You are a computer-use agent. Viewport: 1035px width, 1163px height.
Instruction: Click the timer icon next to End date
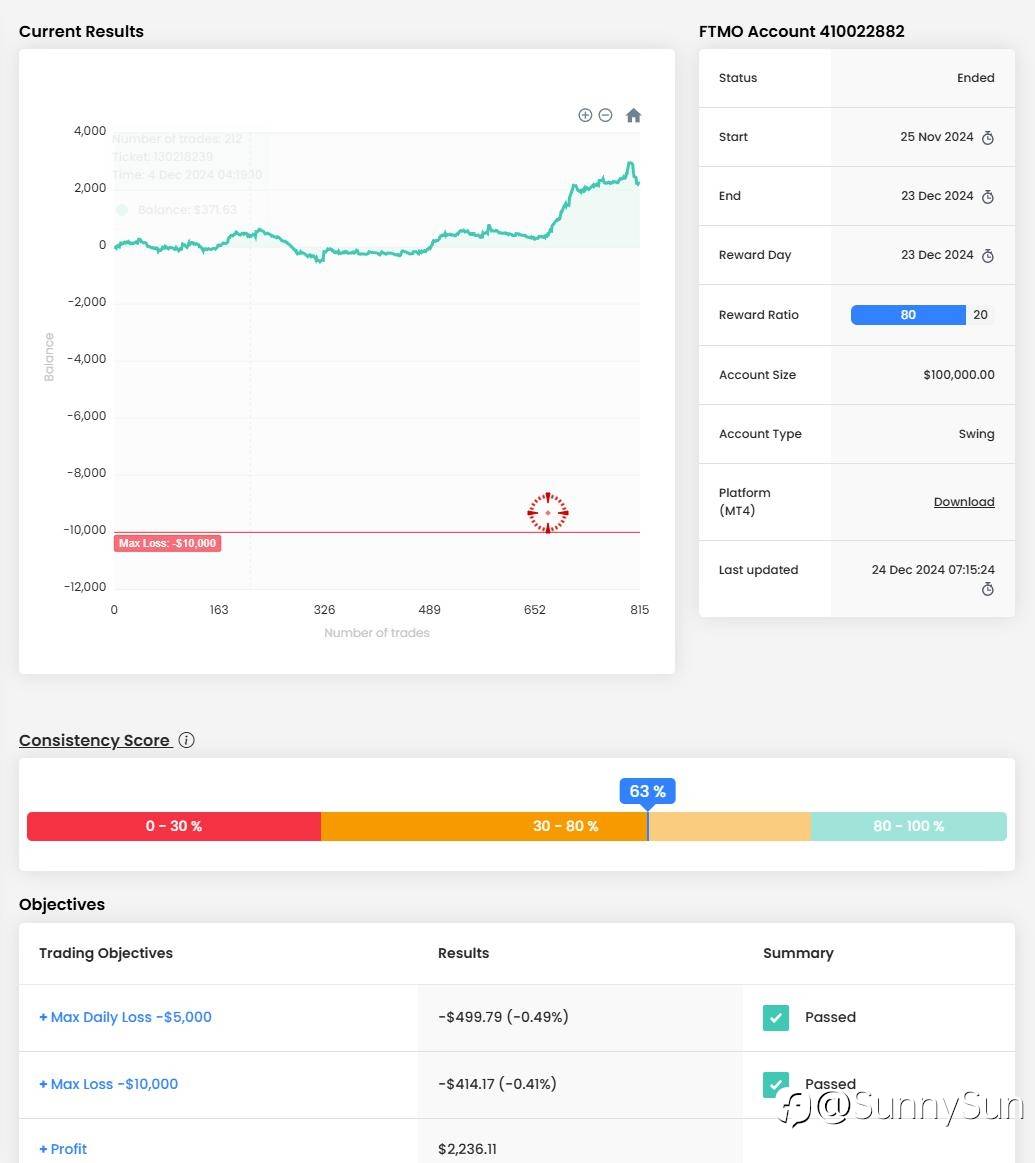988,197
